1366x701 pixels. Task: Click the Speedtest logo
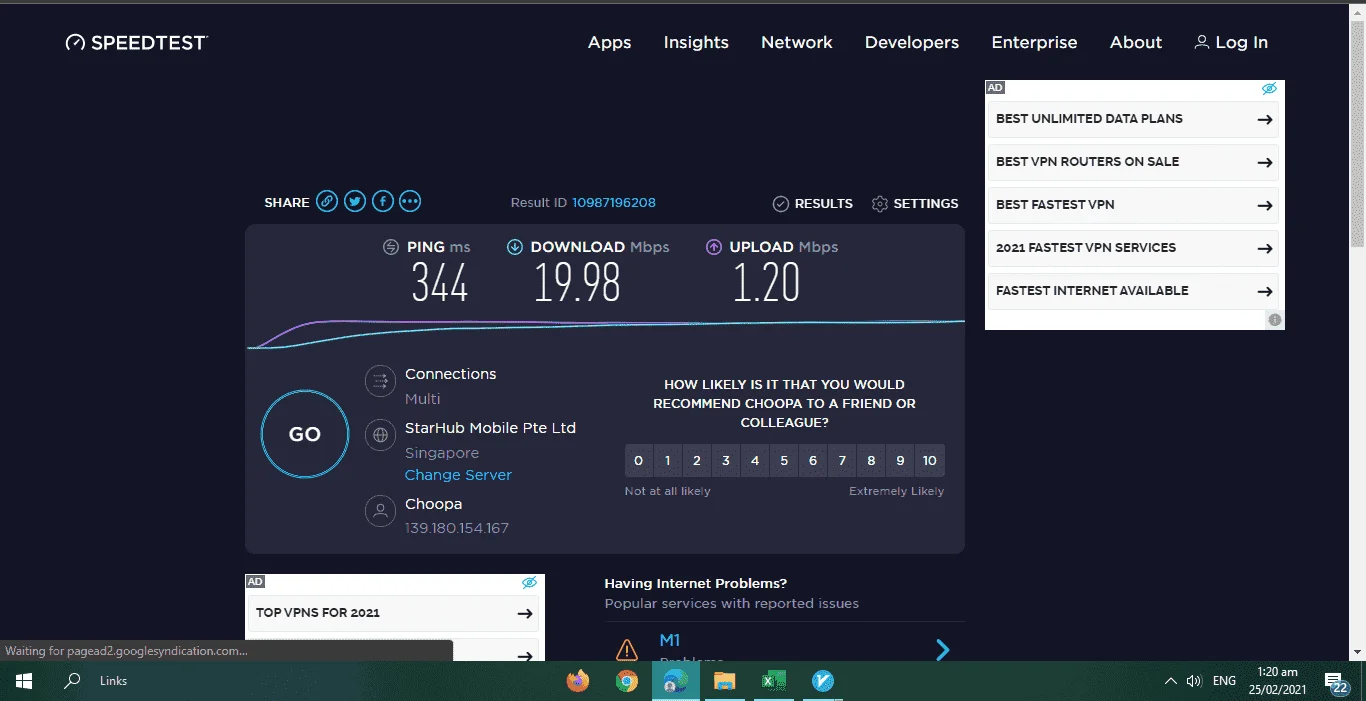click(x=137, y=42)
